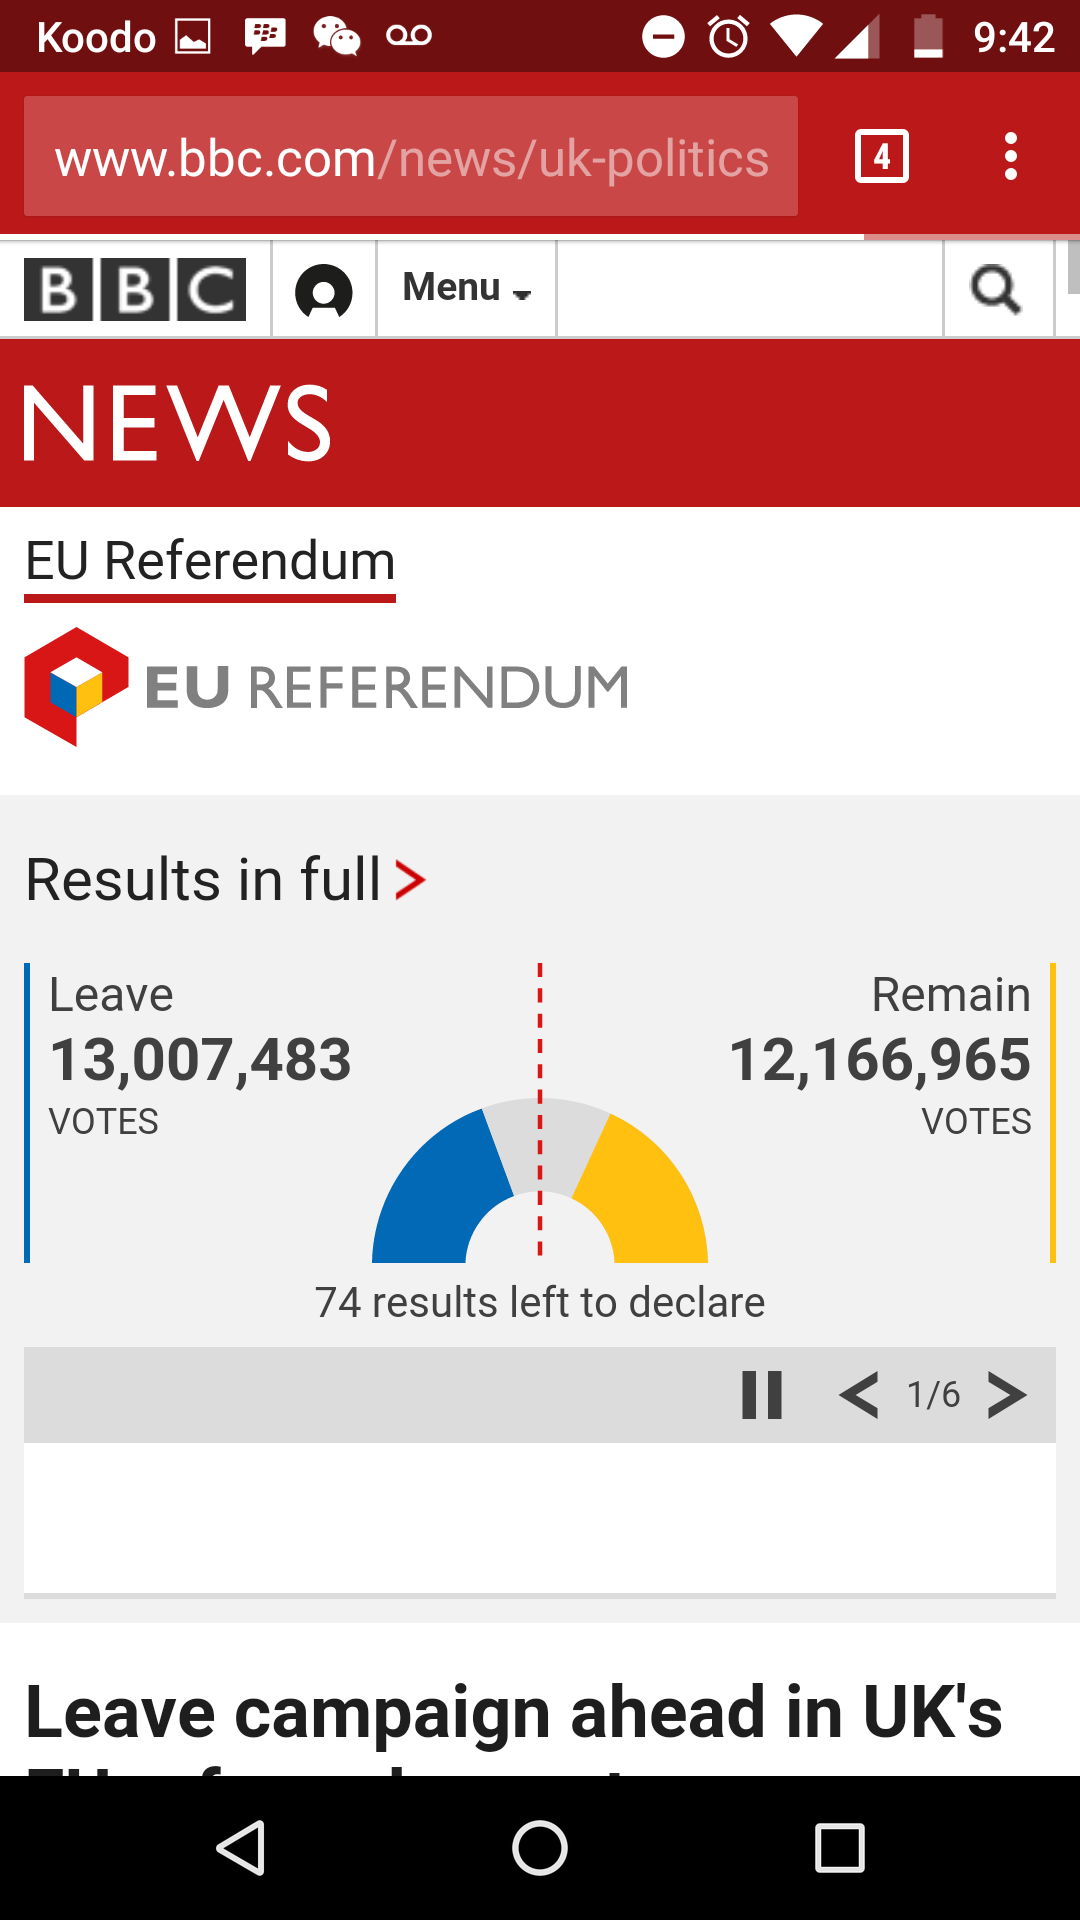The width and height of the screenshot is (1080, 1920).
Task: Open the NEWS header banner
Action: tap(177, 424)
